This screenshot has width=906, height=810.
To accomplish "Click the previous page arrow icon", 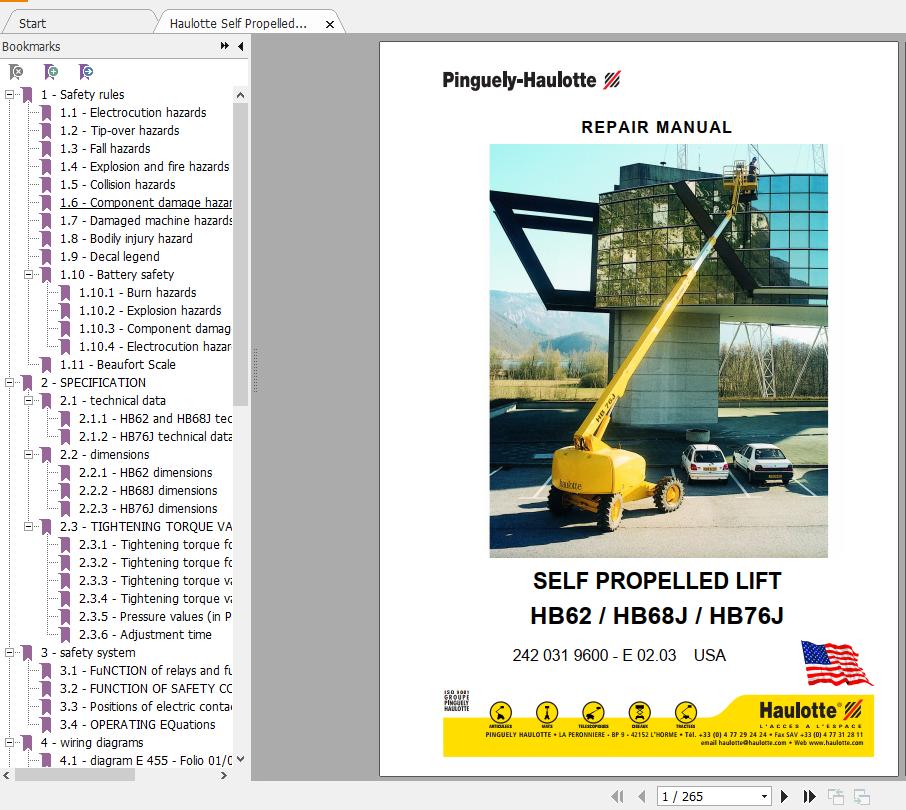I will click(641, 795).
